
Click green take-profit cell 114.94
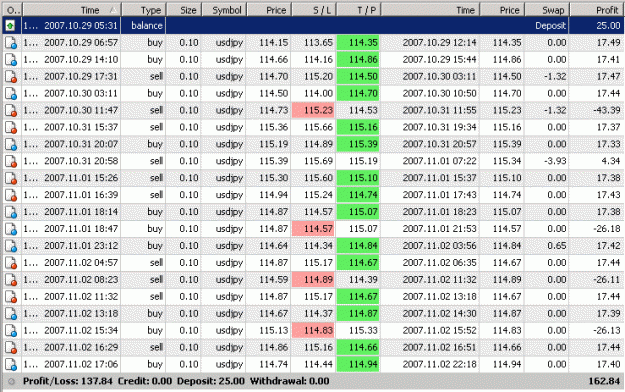click(358, 365)
